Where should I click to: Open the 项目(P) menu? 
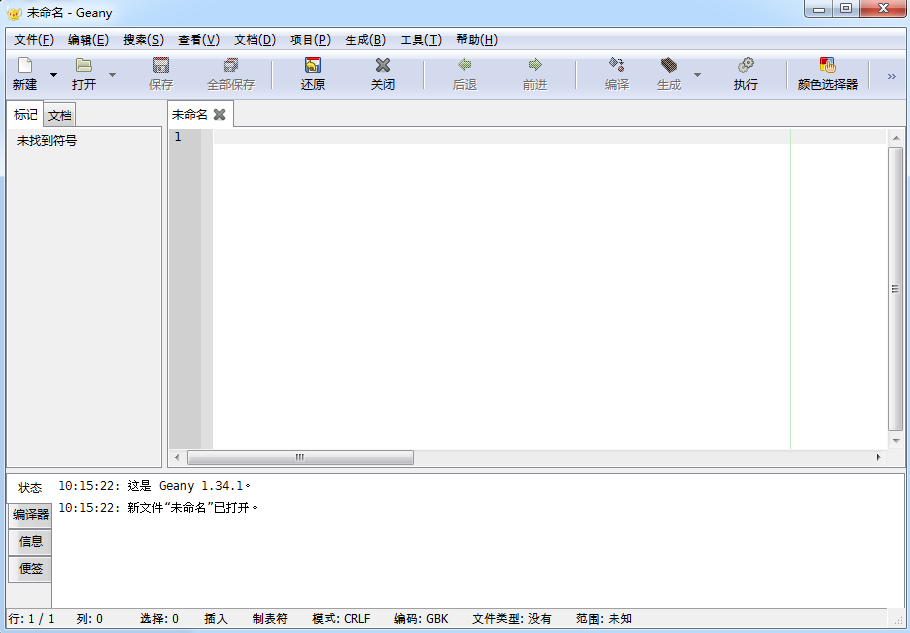click(310, 40)
